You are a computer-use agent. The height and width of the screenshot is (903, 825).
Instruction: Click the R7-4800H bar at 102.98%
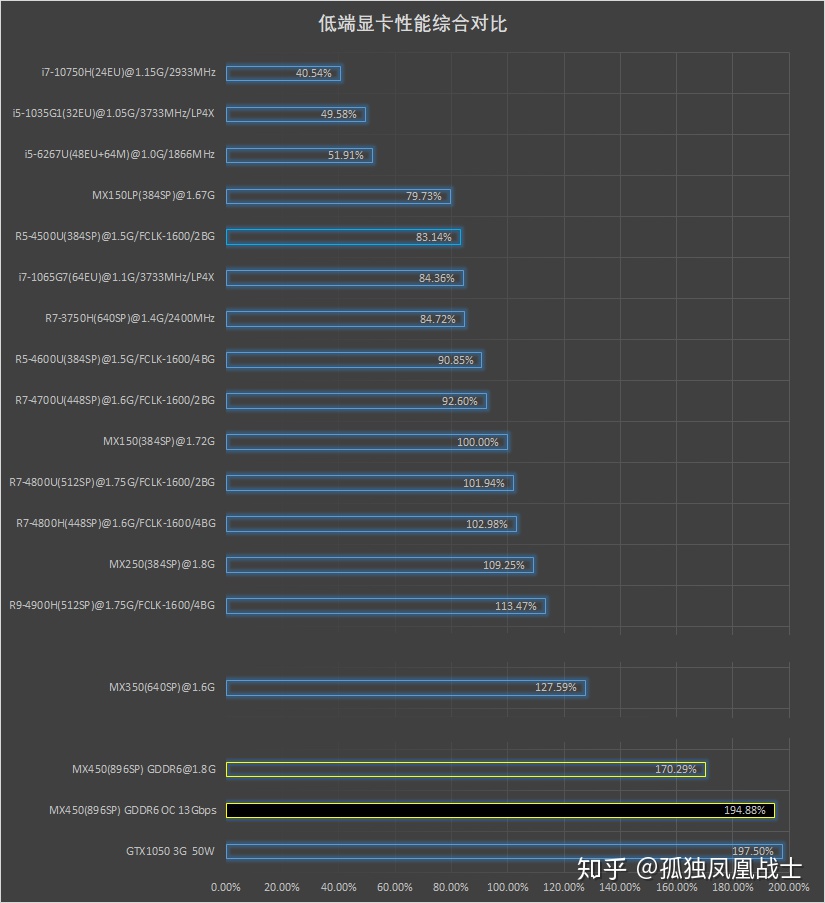(x=371, y=523)
